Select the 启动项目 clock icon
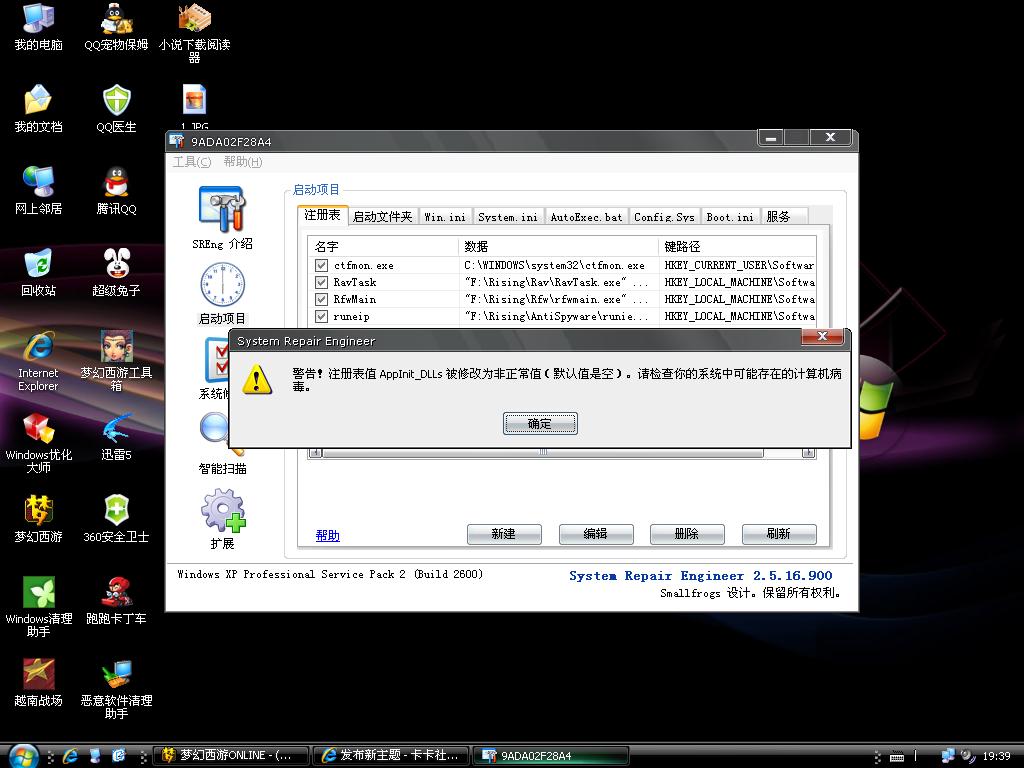This screenshot has width=1024, height=768. tap(222, 285)
